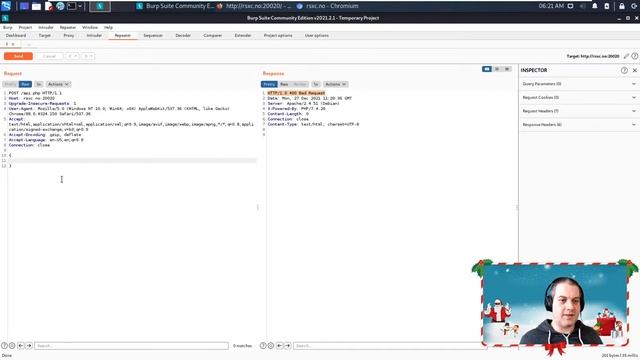Add a new Repeater tab with the ellipsis tab

(29, 44)
